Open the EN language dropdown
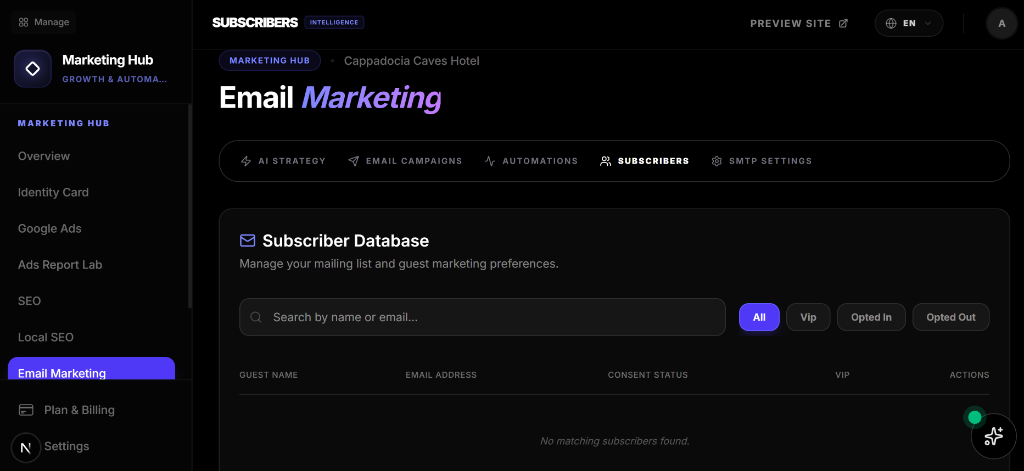This screenshot has width=1024, height=471. [x=908, y=23]
